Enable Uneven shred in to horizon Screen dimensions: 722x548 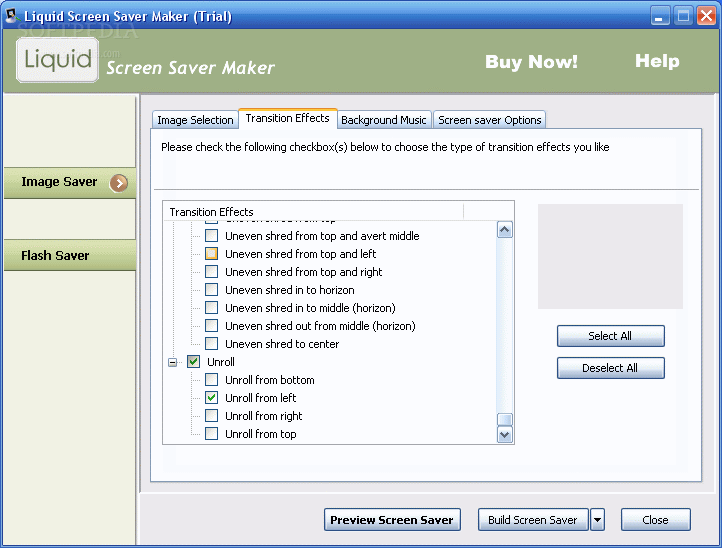pos(211,290)
